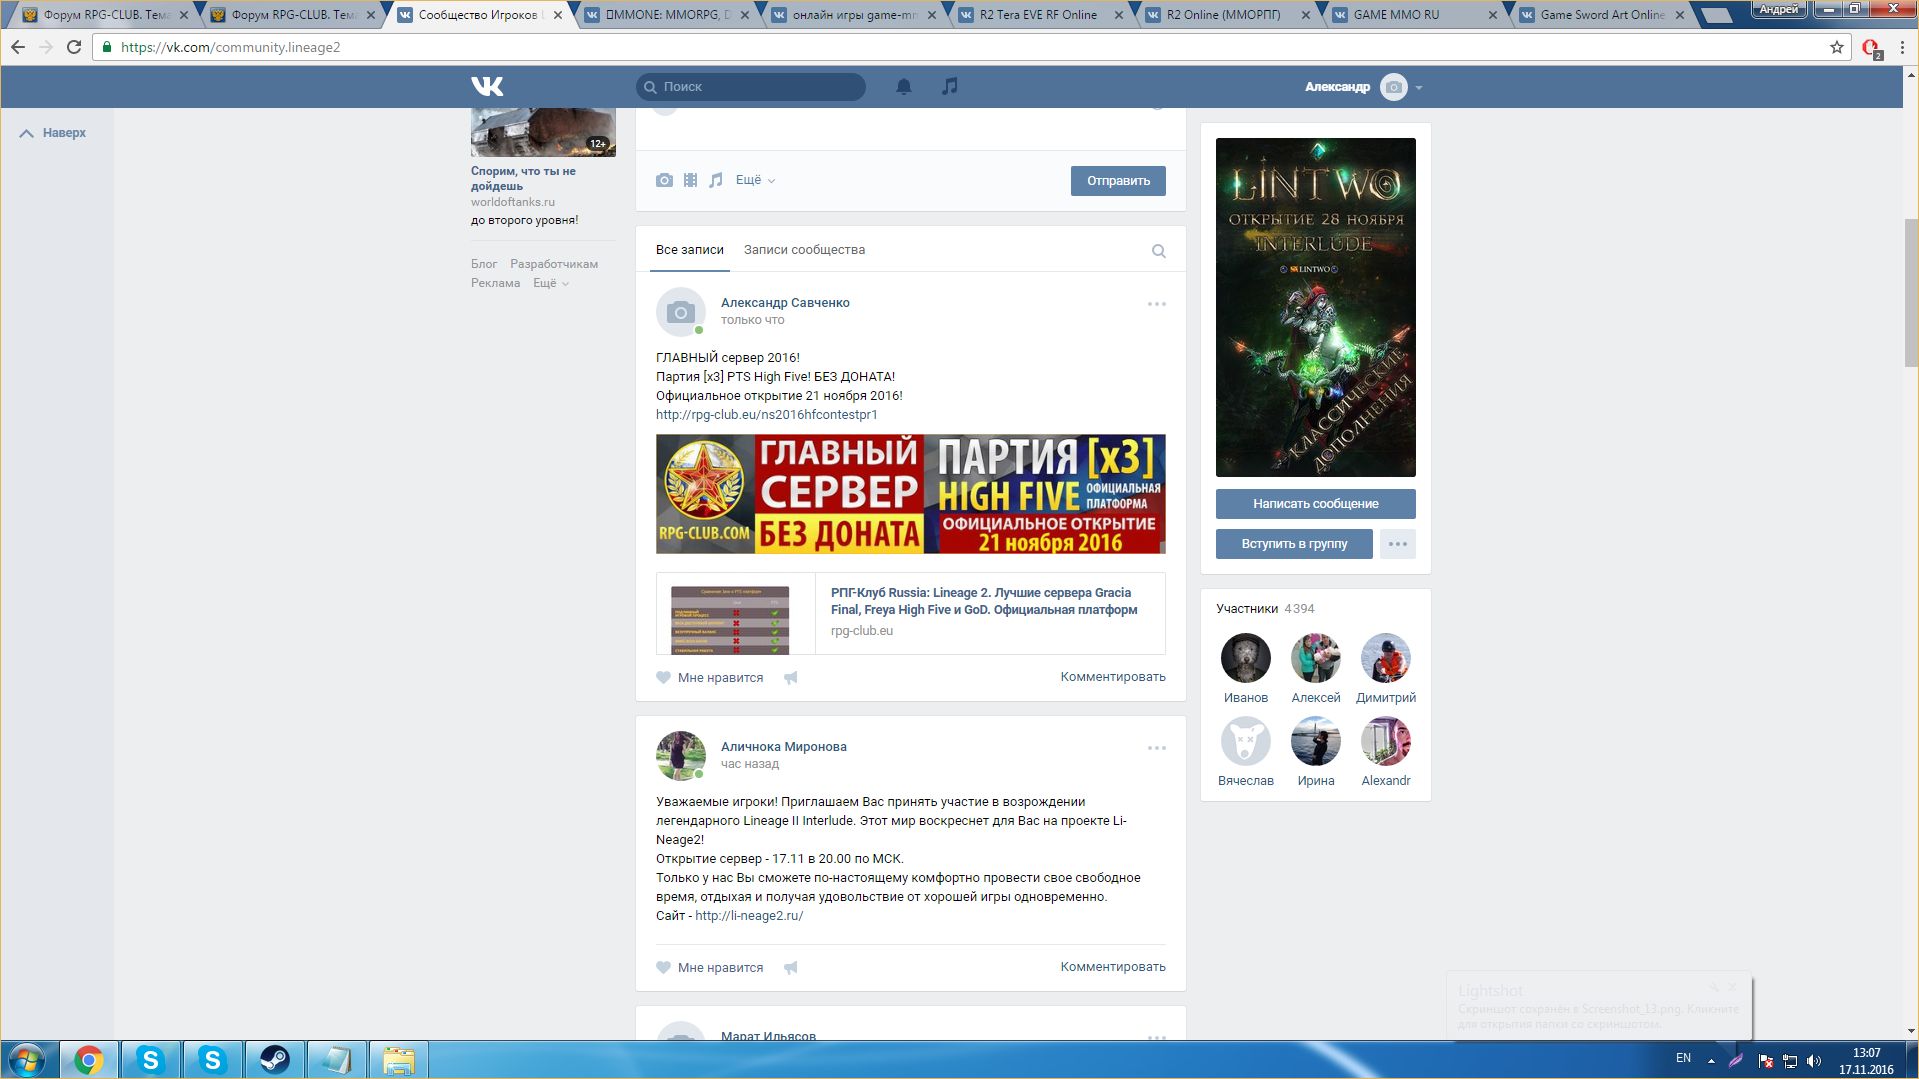Image resolution: width=1919 pixels, height=1079 pixels.
Task: Expand Ещё menu in left footer
Action: [x=551, y=283]
